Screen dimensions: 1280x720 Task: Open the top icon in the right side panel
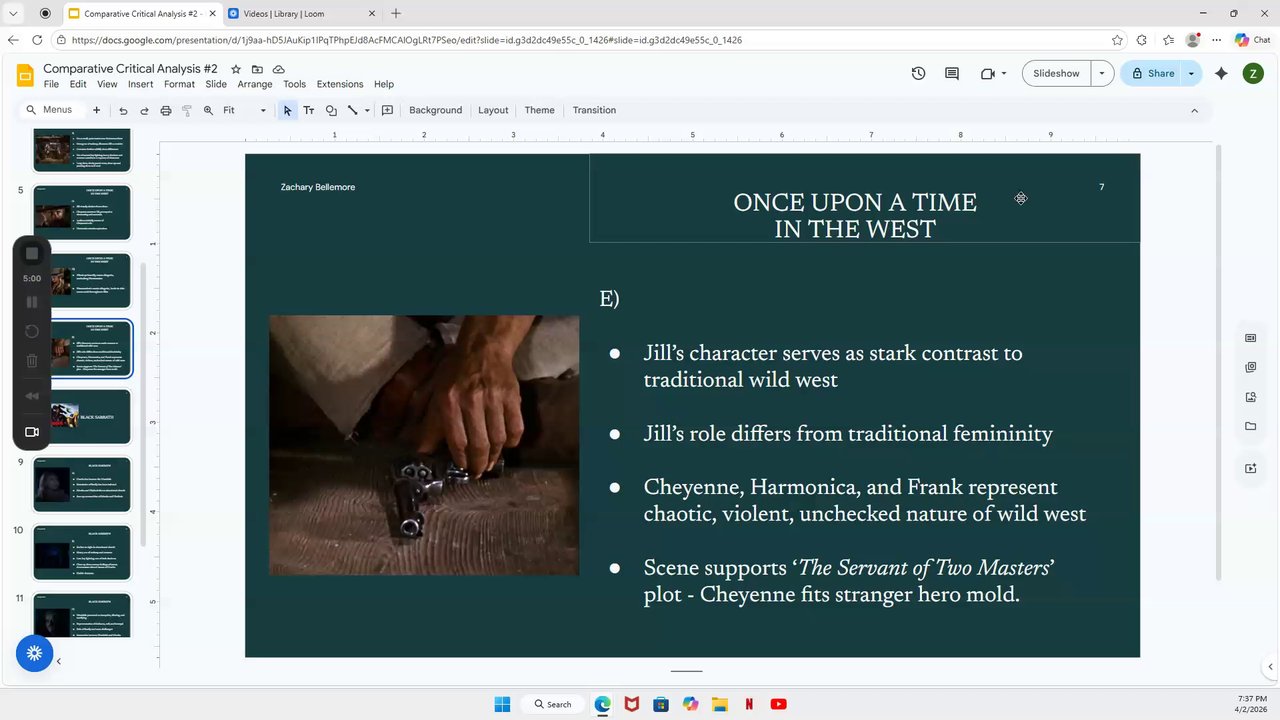pyautogui.click(x=1250, y=338)
